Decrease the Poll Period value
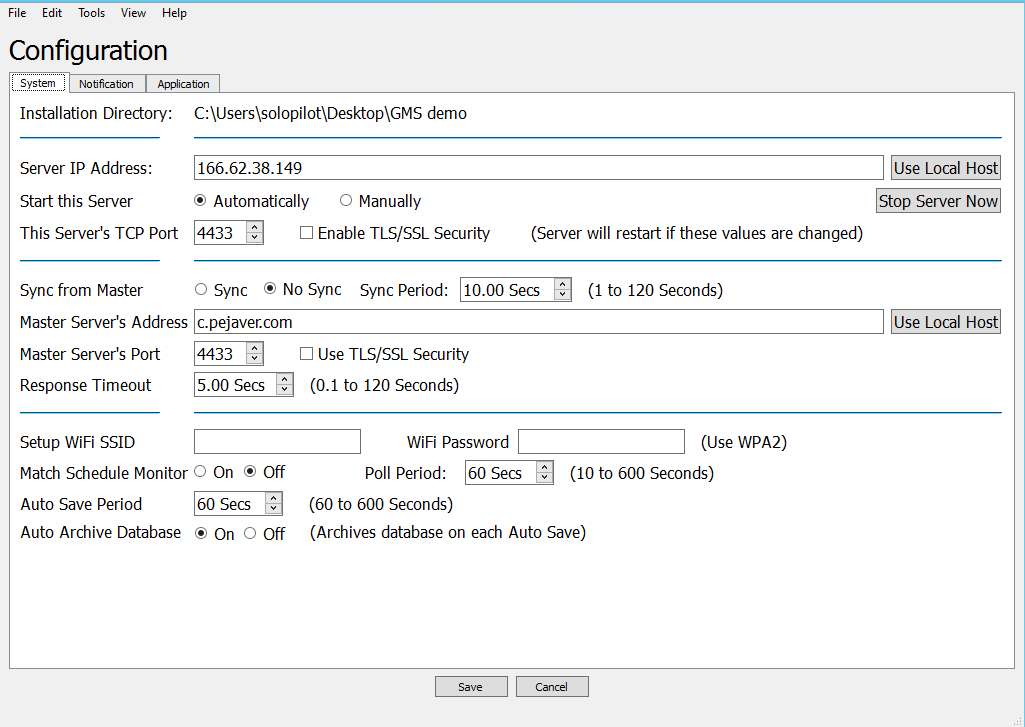 (x=544, y=478)
